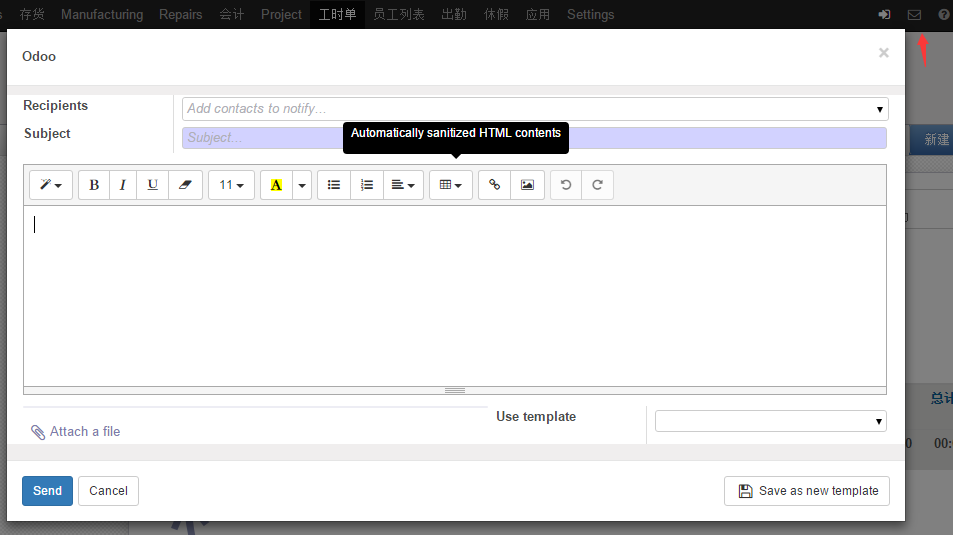Open the font size 11 dropdown

point(231,185)
